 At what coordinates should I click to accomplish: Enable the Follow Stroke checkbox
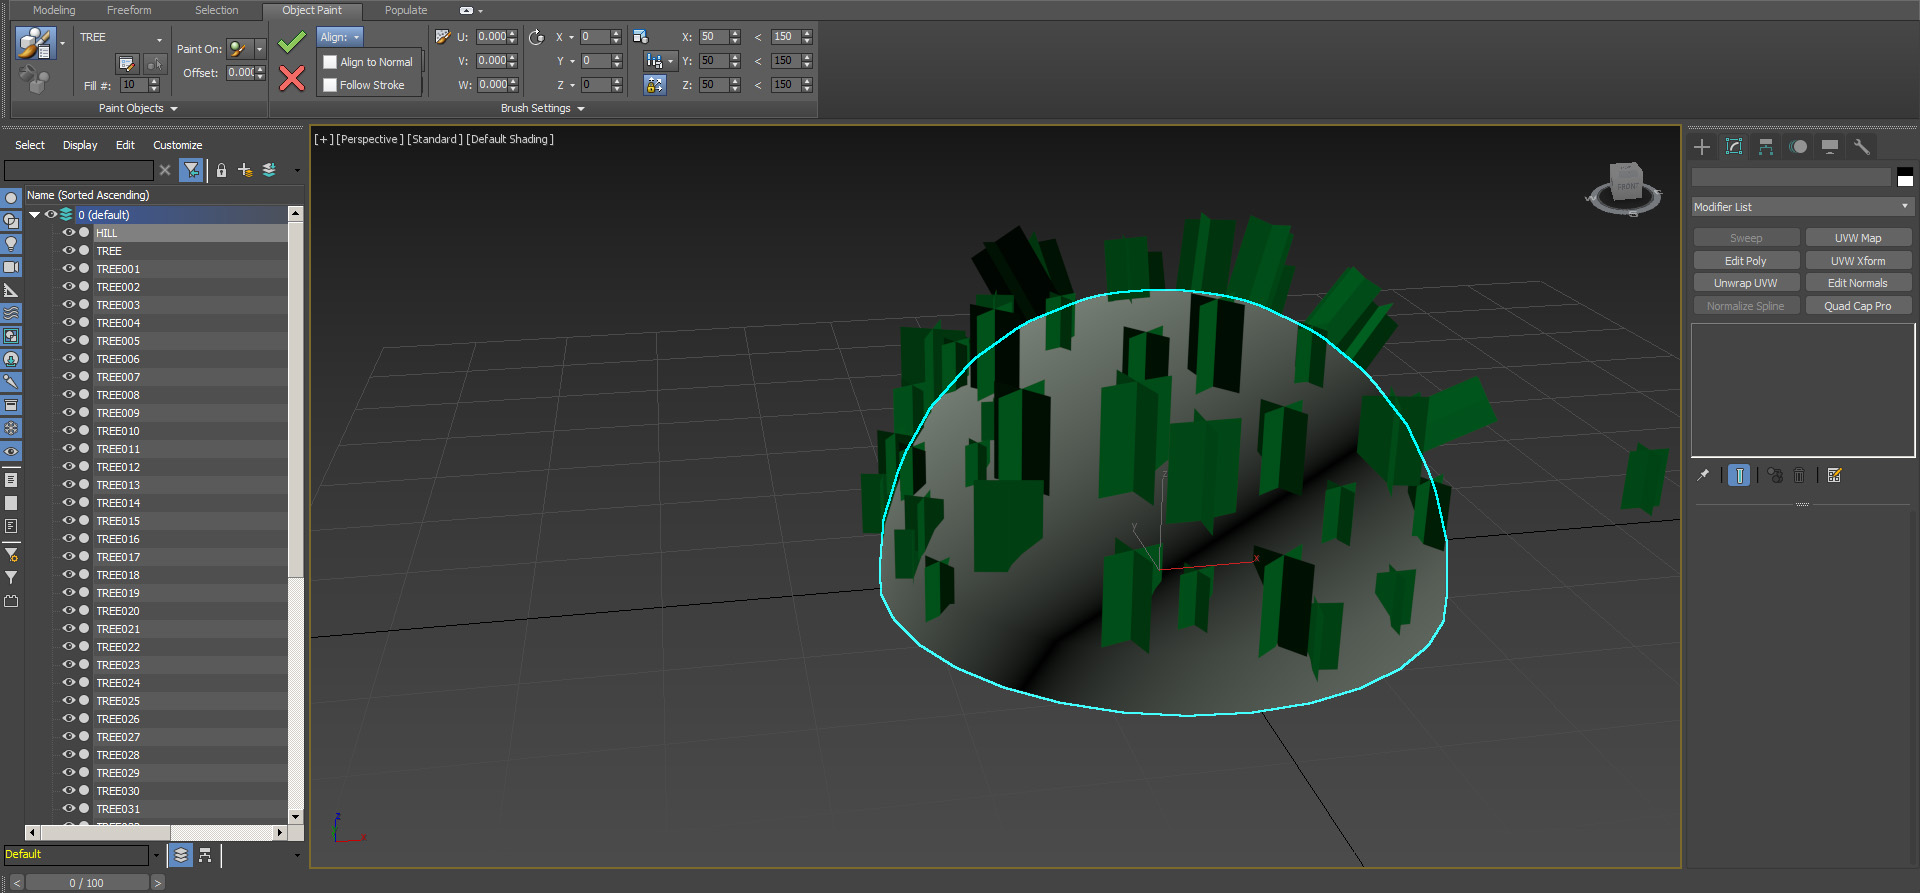point(330,85)
